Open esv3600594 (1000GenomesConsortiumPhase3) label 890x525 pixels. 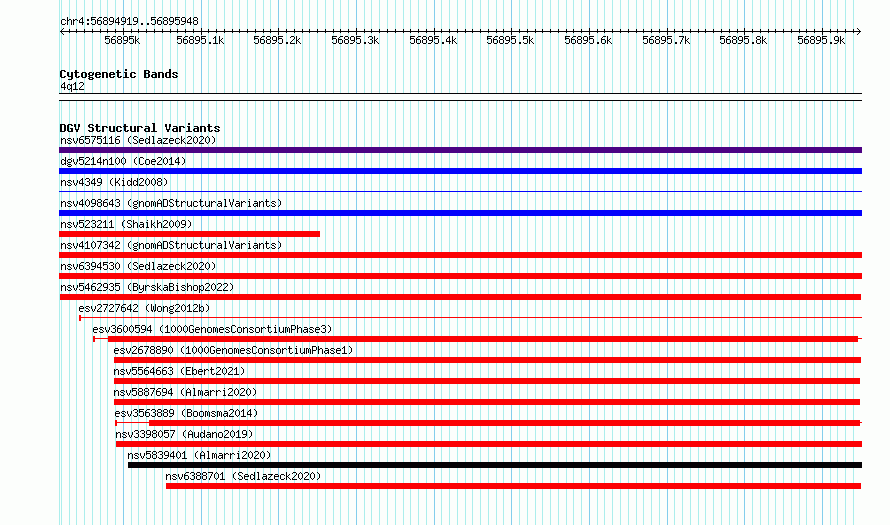212,329
